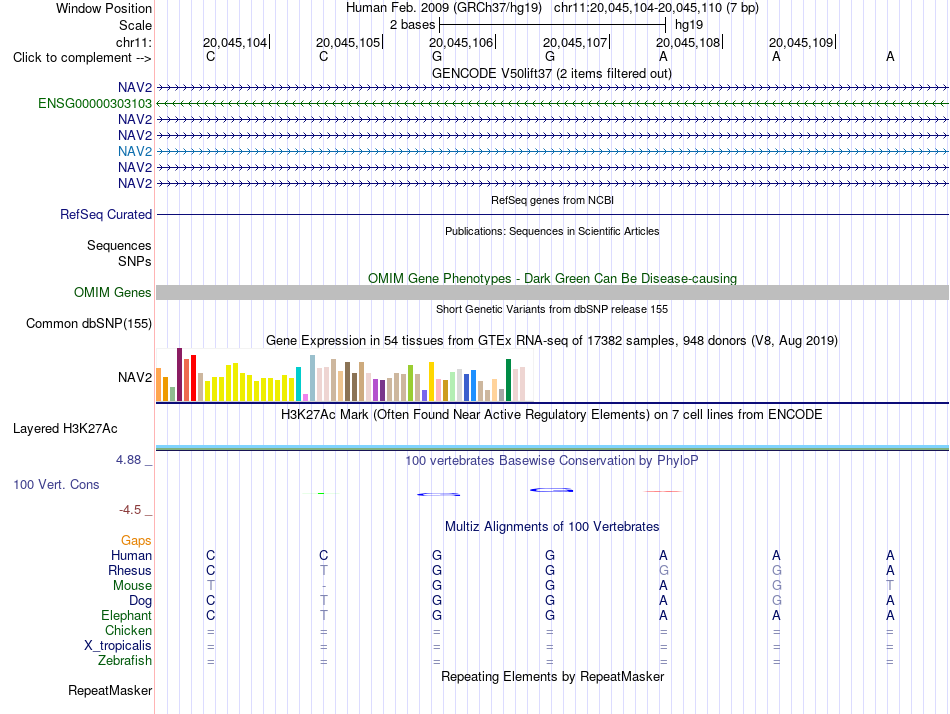
Task: Click the X_tropicalis species label
Action: (x=118, y=646)
